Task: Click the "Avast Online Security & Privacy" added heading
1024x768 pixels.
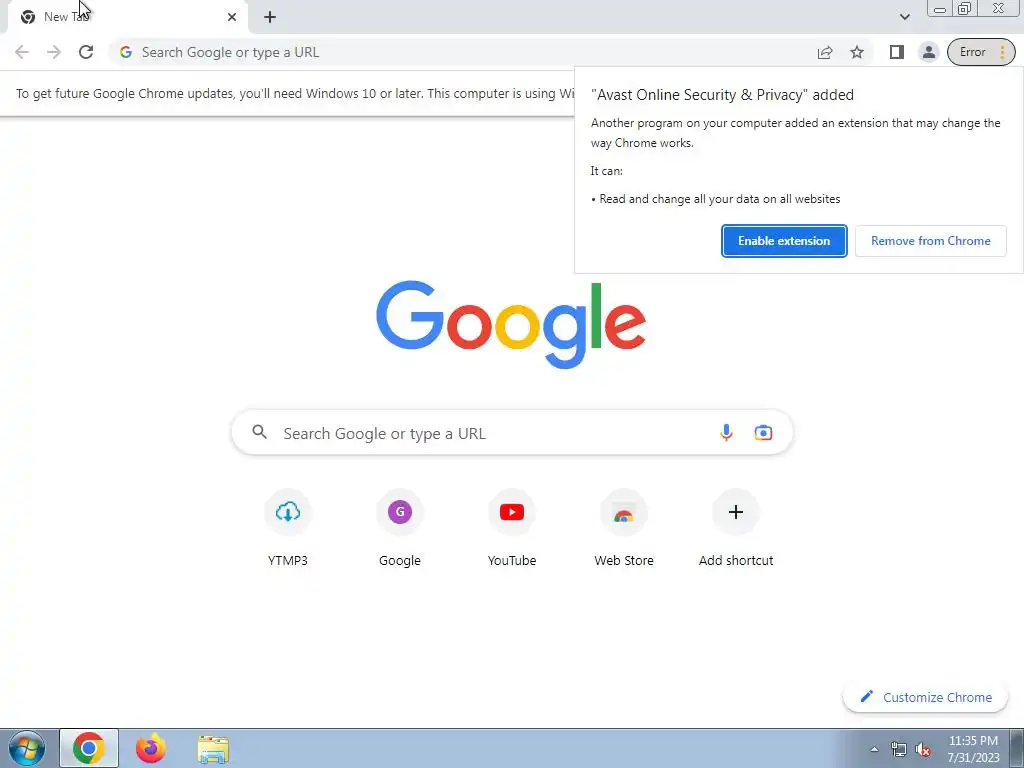Action: (x=722, y=95)
